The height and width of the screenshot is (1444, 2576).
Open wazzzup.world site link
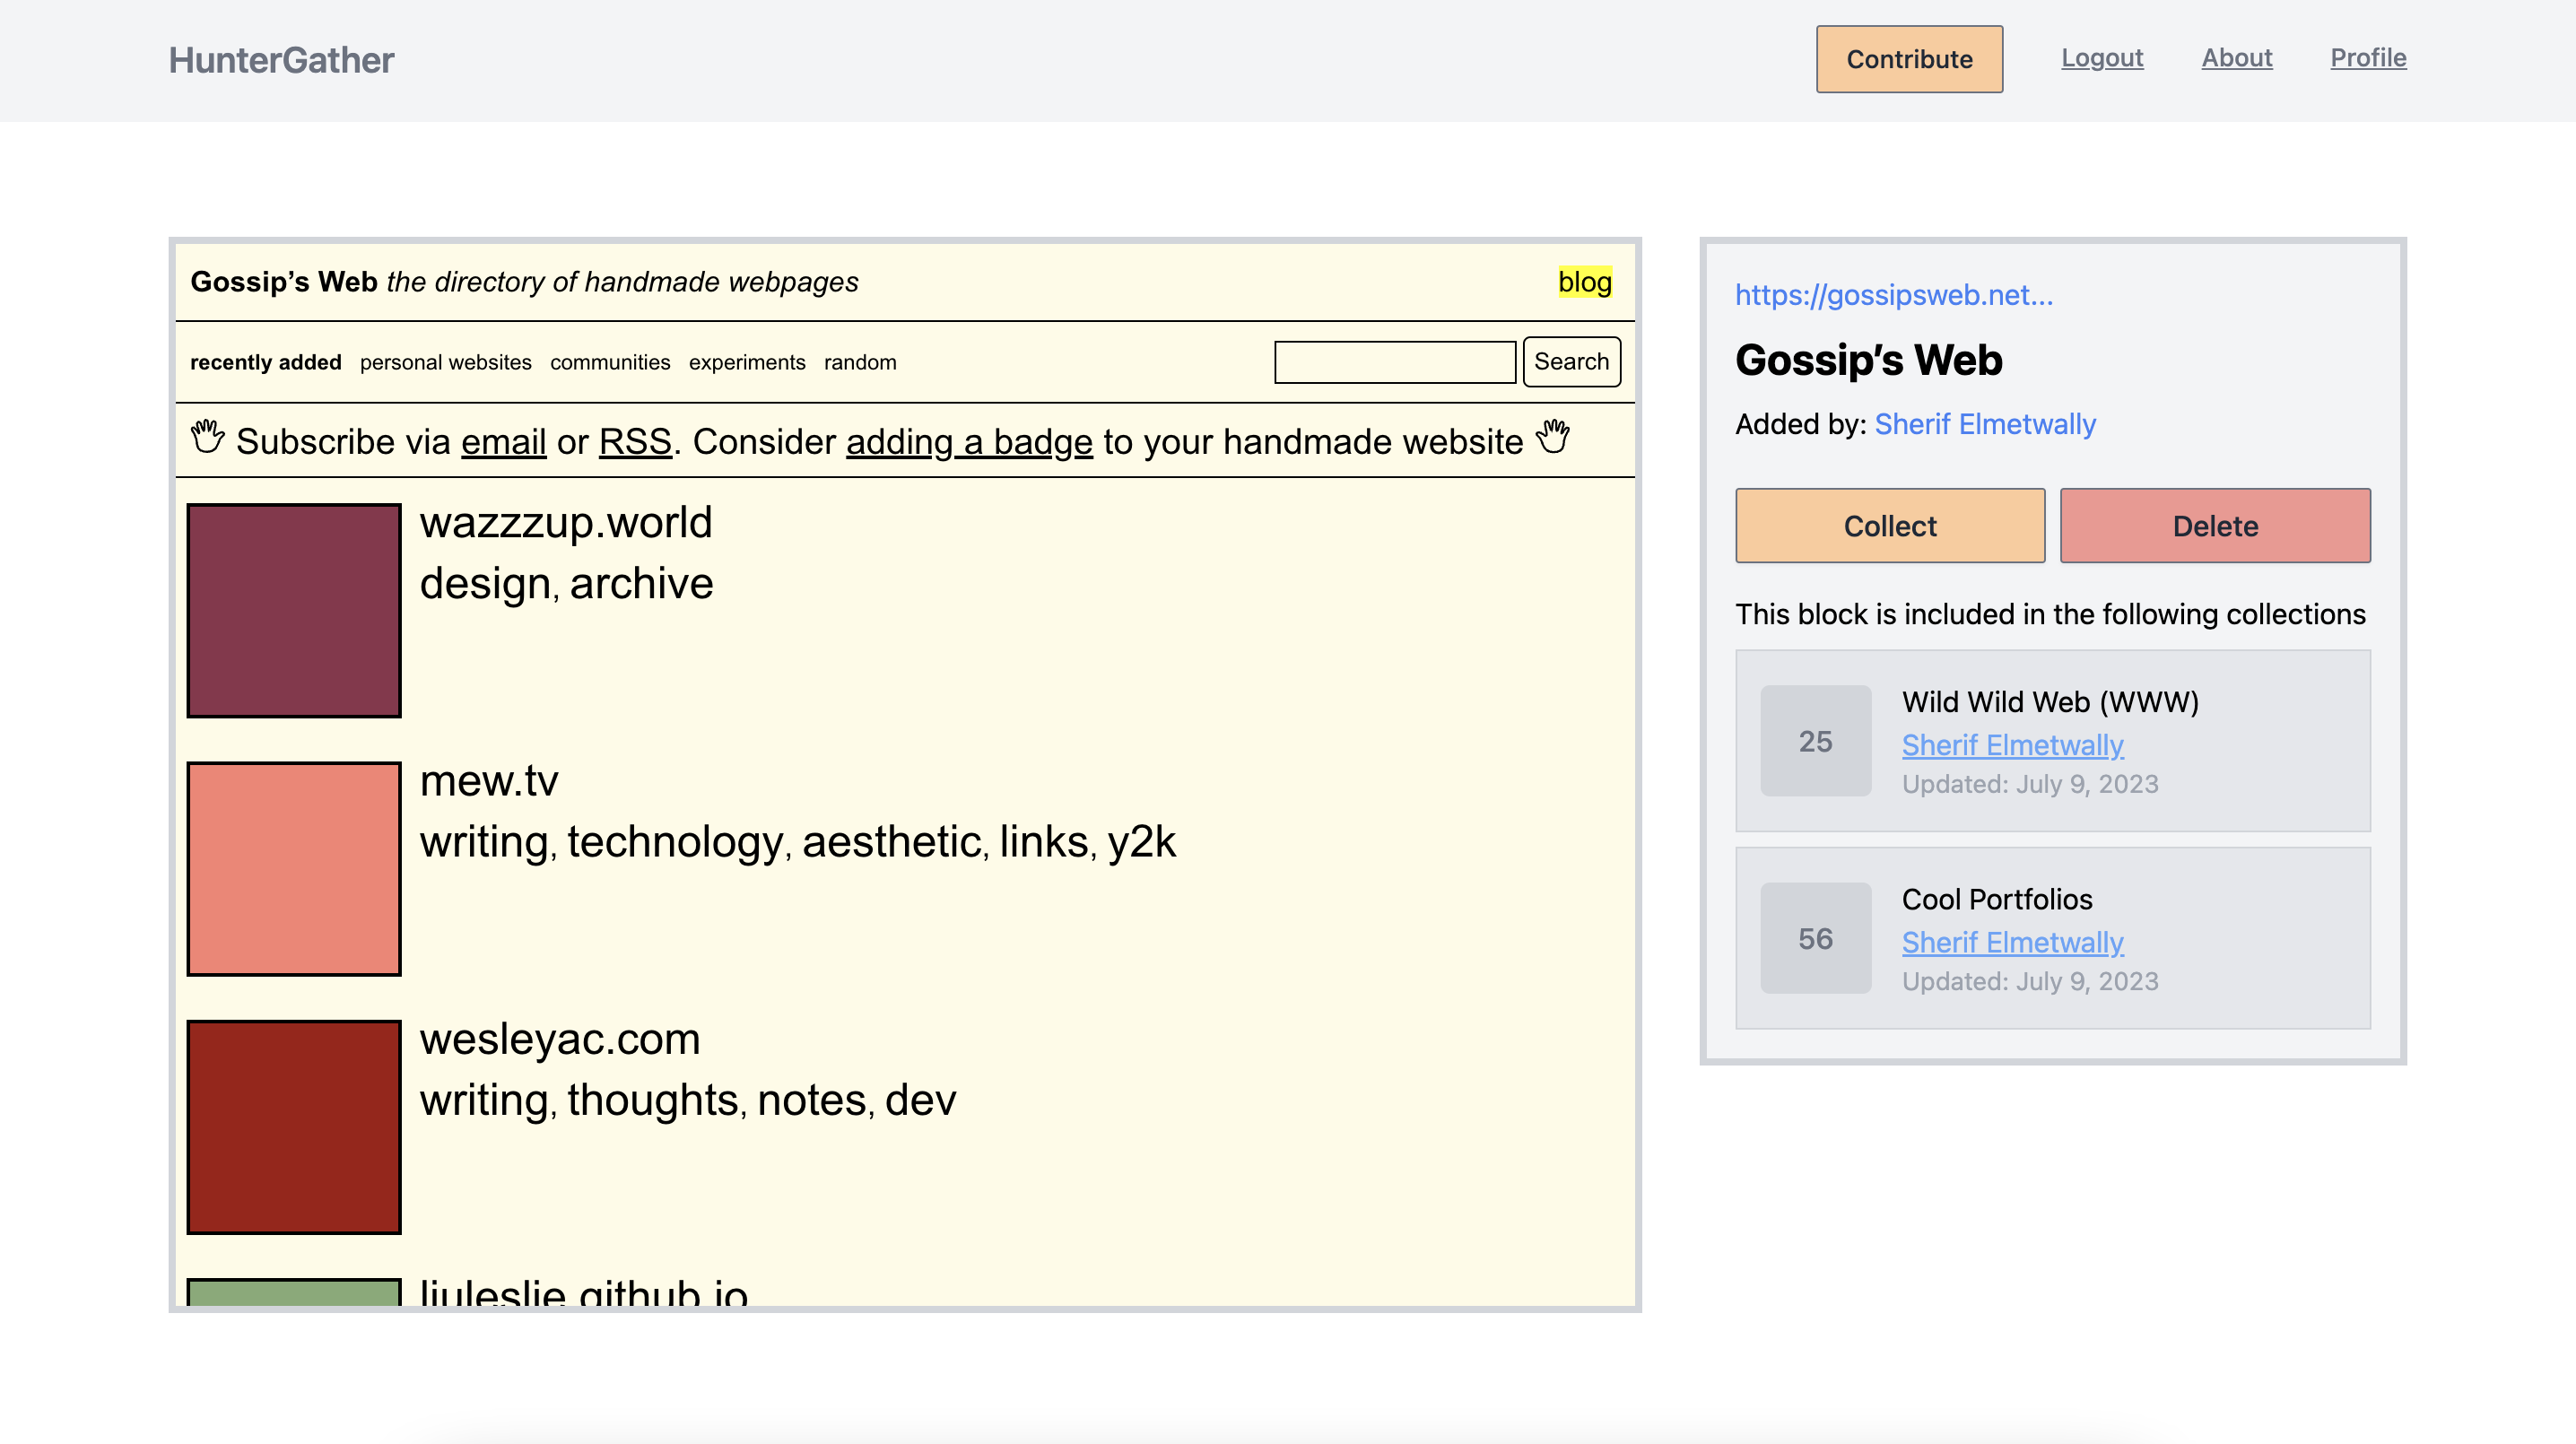[566, 523]
